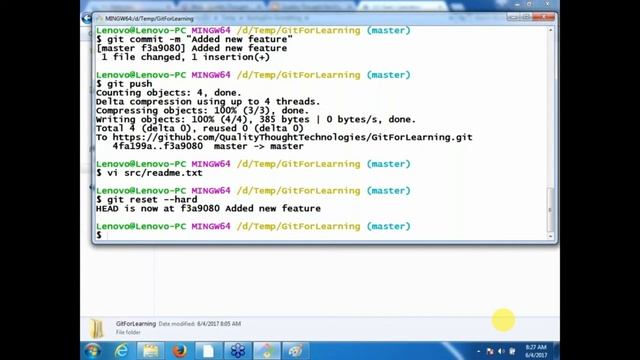
Task: Click the '[master f3a9080] Added new feature' line
Action: click(191, 49)
